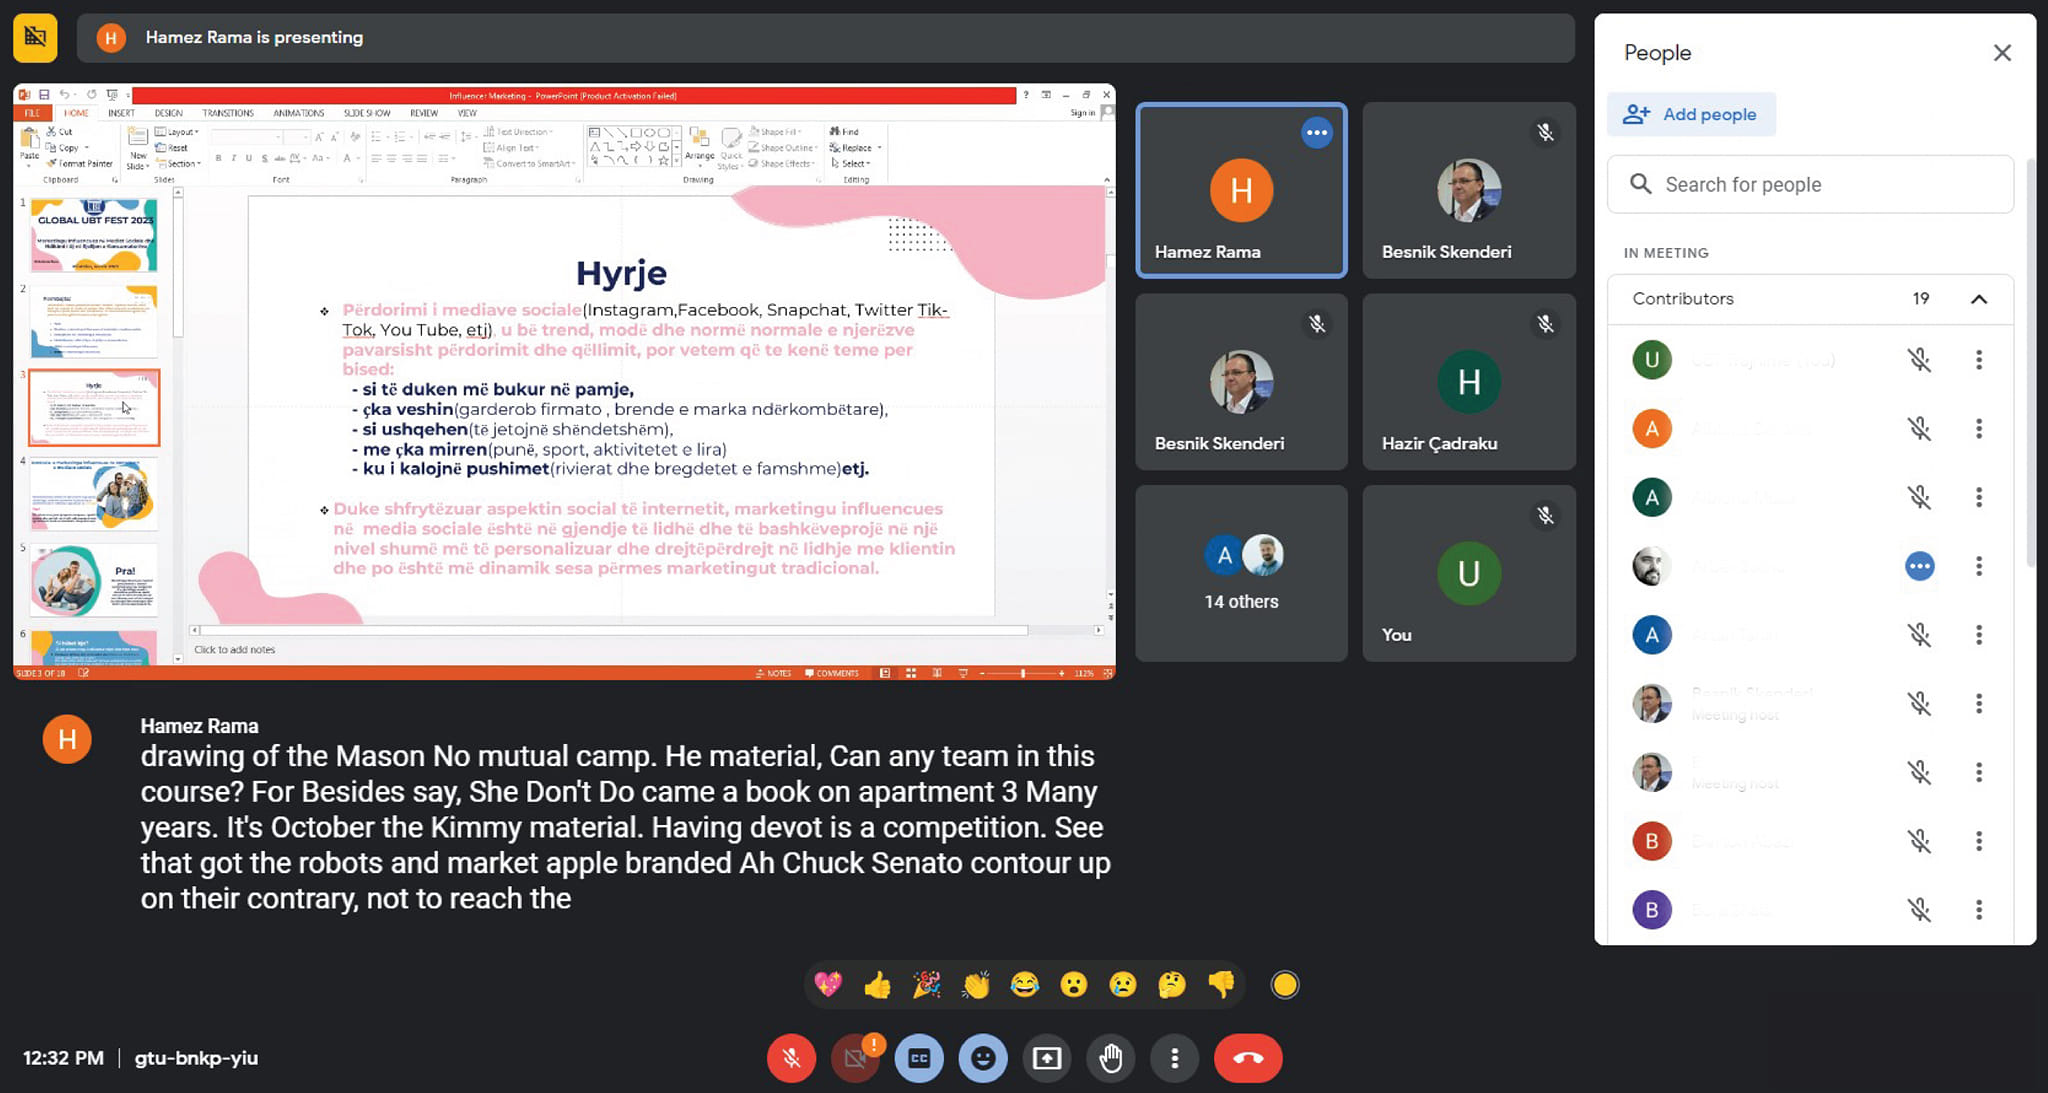Click the red leave call button
2048x1093 pixels.
click(x=1247, y=1058)
